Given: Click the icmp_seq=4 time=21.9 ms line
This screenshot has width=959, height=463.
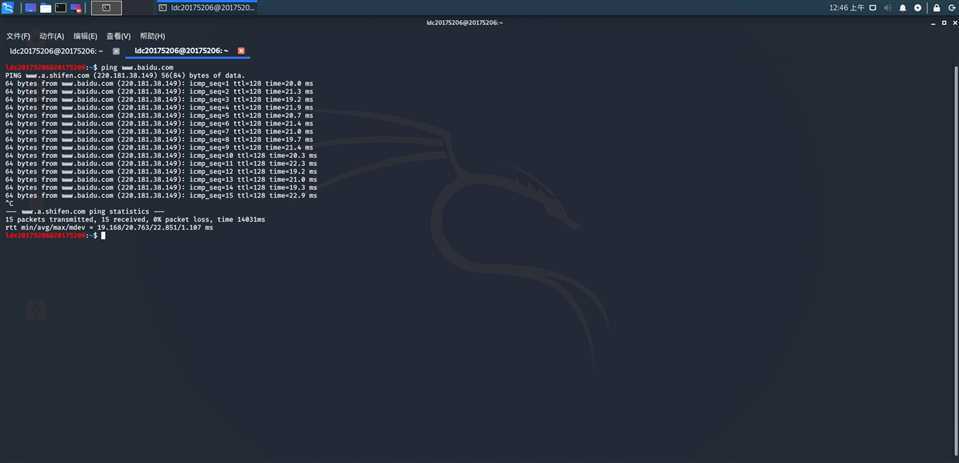Looking at the screenshot, I should pyautogui.click(x=159, y=107).
